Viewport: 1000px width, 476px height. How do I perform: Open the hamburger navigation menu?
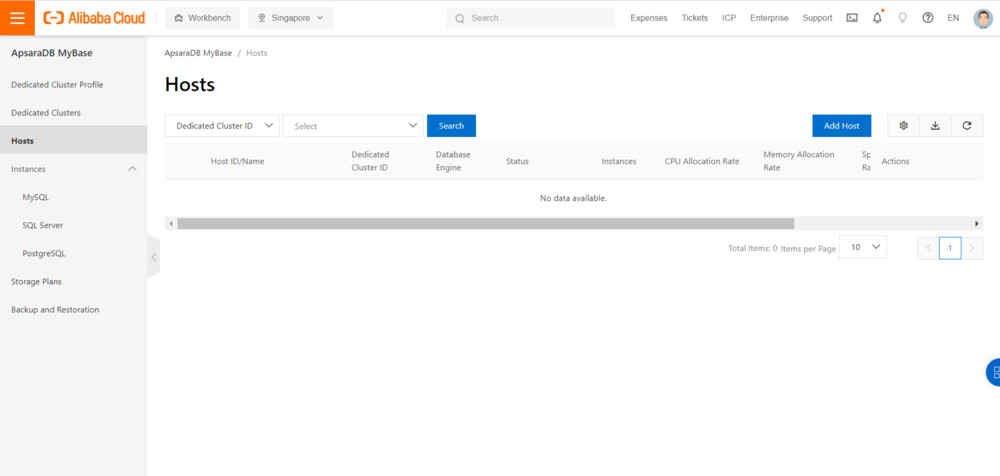17,18
